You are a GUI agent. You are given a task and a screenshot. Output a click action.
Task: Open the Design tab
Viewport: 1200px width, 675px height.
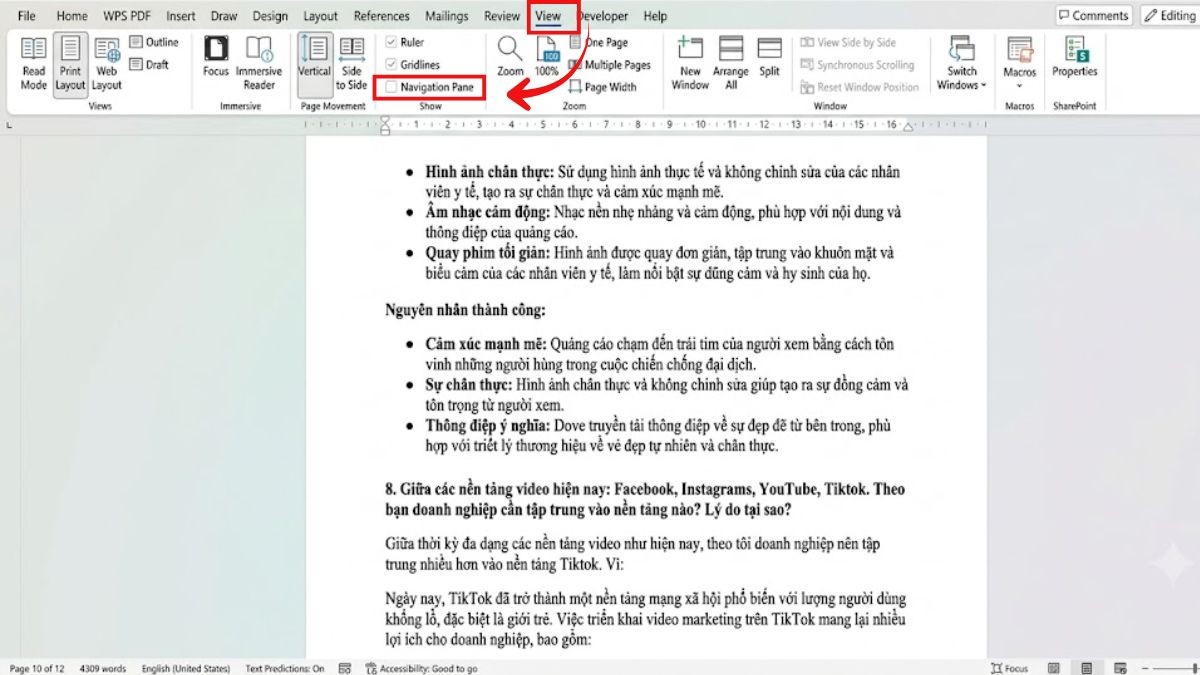[270, 16]
